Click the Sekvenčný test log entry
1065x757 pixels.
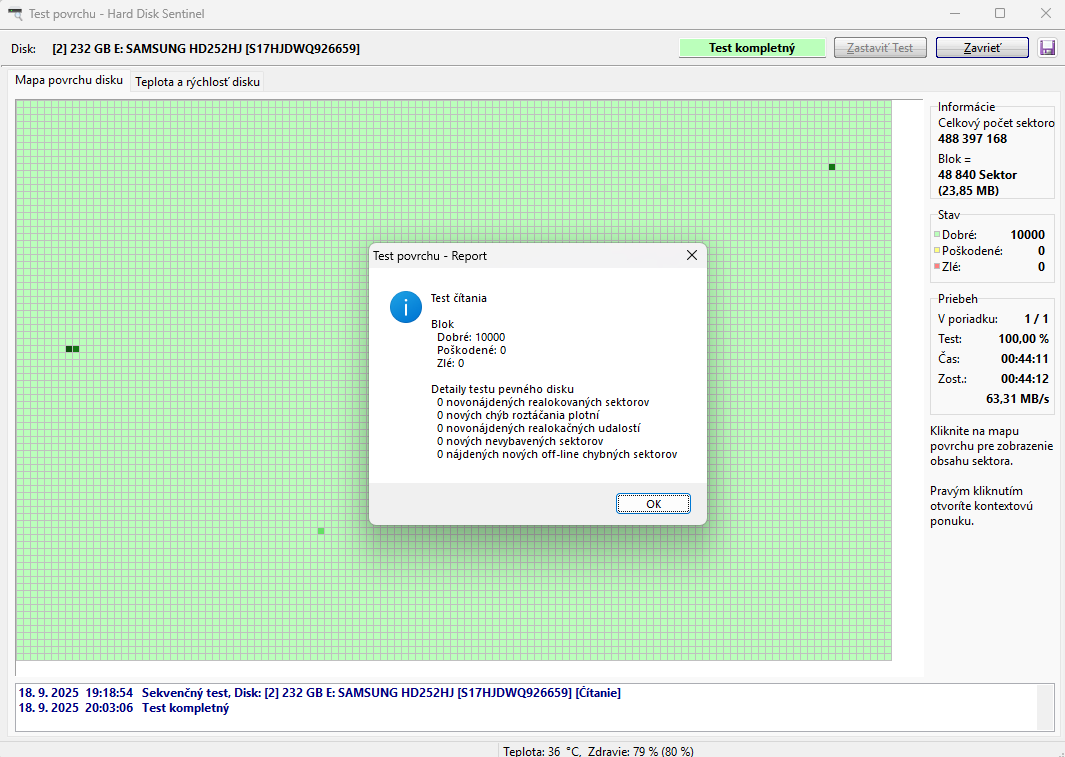[319, 693]
